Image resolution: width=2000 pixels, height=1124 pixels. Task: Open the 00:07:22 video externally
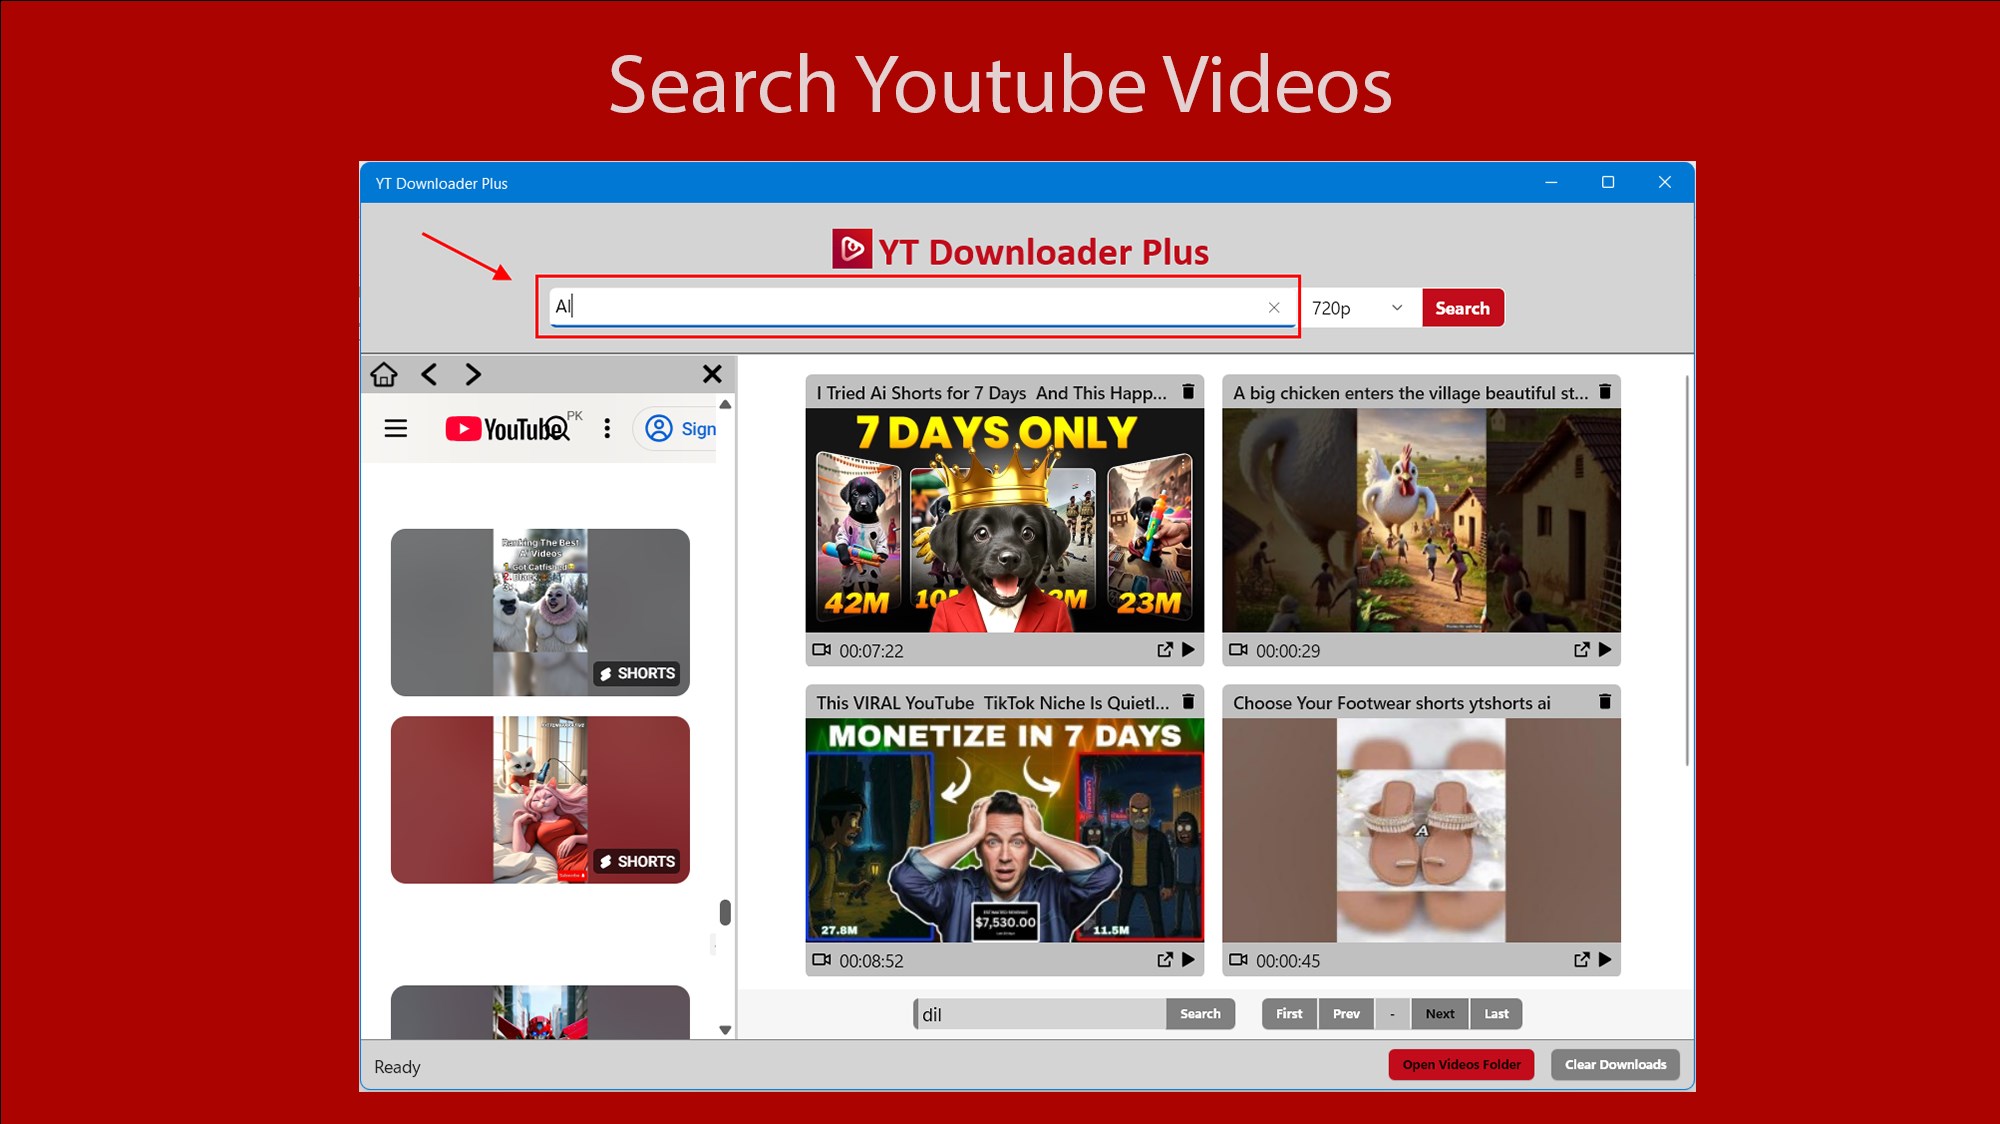pos(1165,650)
